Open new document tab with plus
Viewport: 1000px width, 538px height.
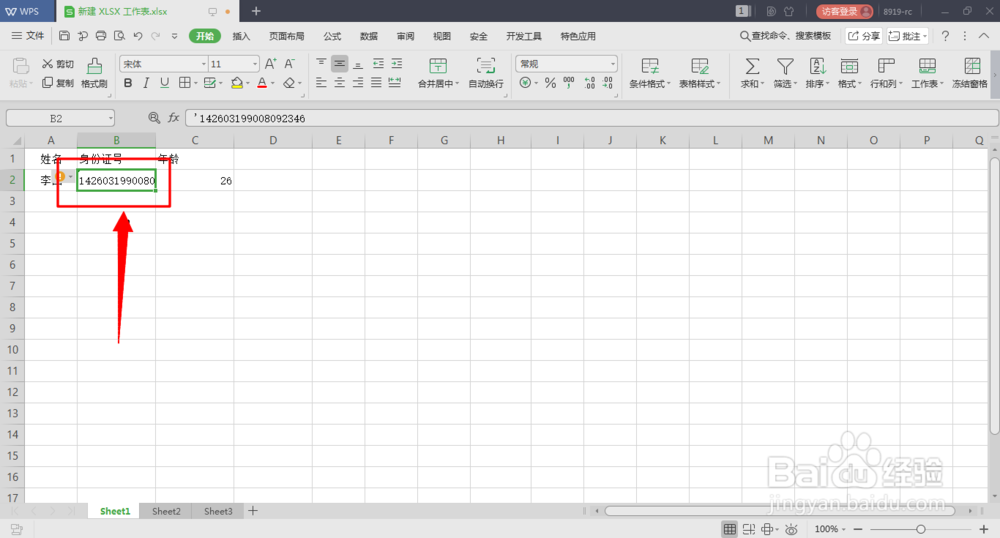coord(256,11)
